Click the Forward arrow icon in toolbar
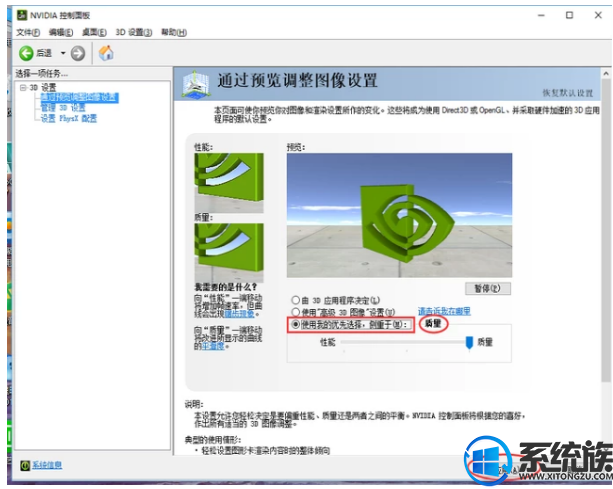The image size is (613, 489). click(x=78, y=53)
